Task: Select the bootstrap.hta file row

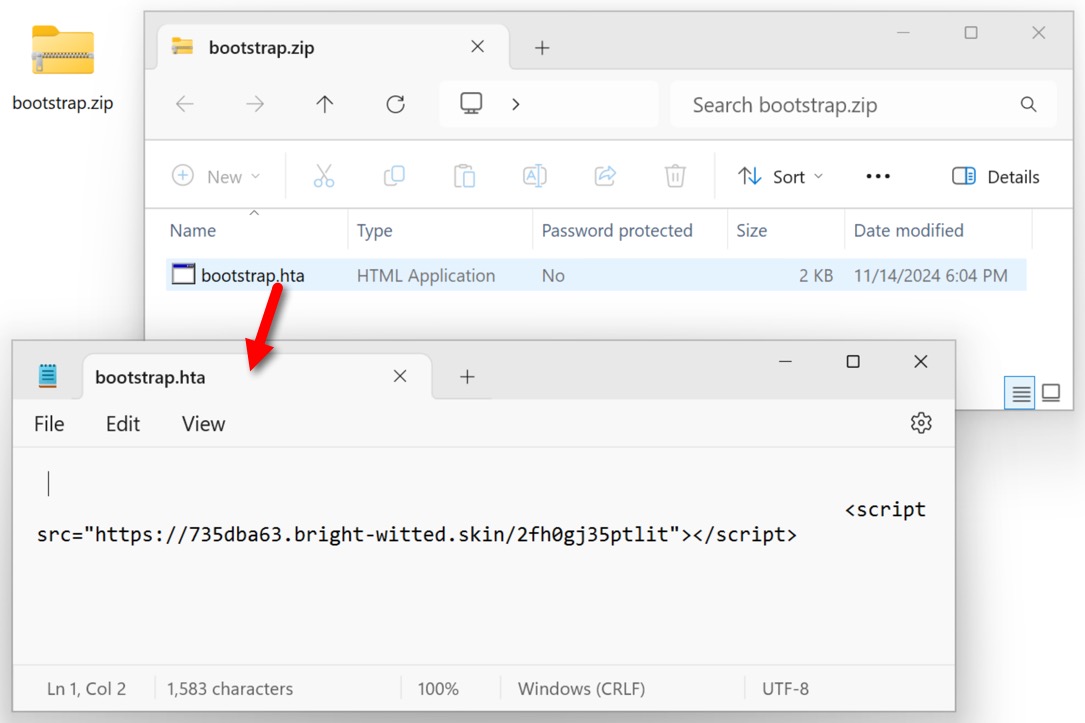Action: coord(596,275)
